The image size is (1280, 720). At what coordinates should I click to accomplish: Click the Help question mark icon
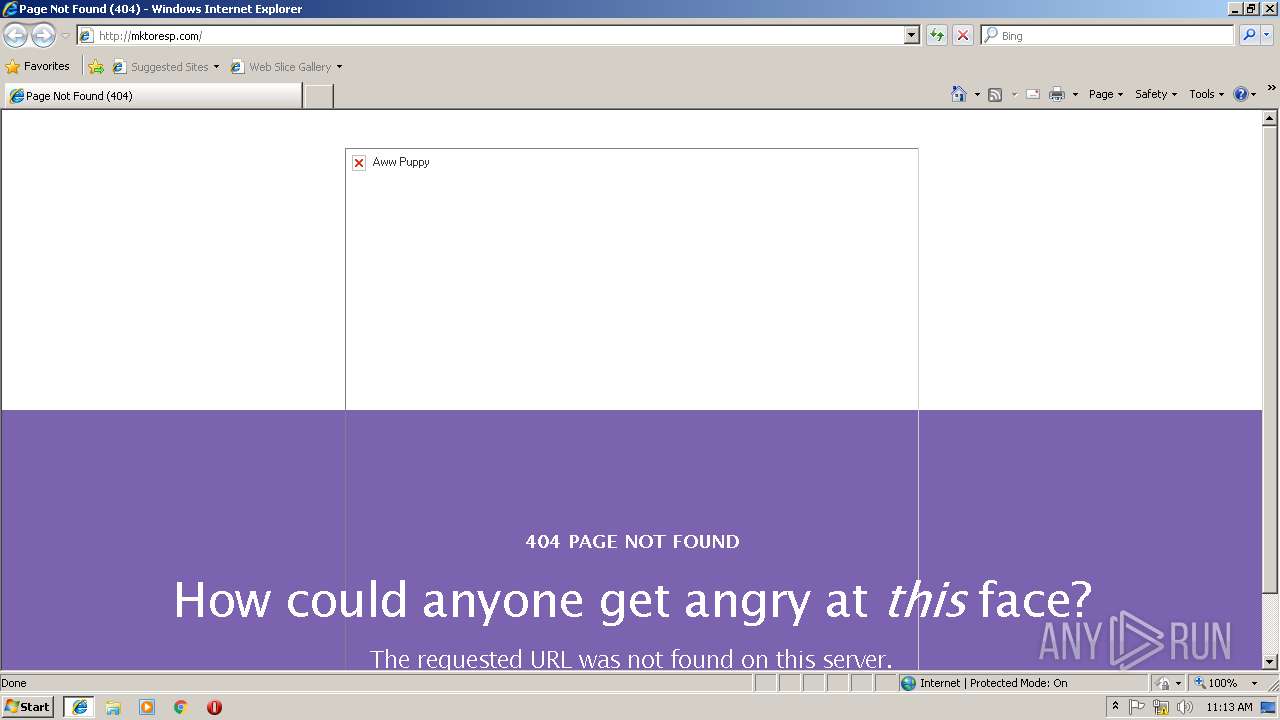pyautogui.click(x=1241, y=94)
